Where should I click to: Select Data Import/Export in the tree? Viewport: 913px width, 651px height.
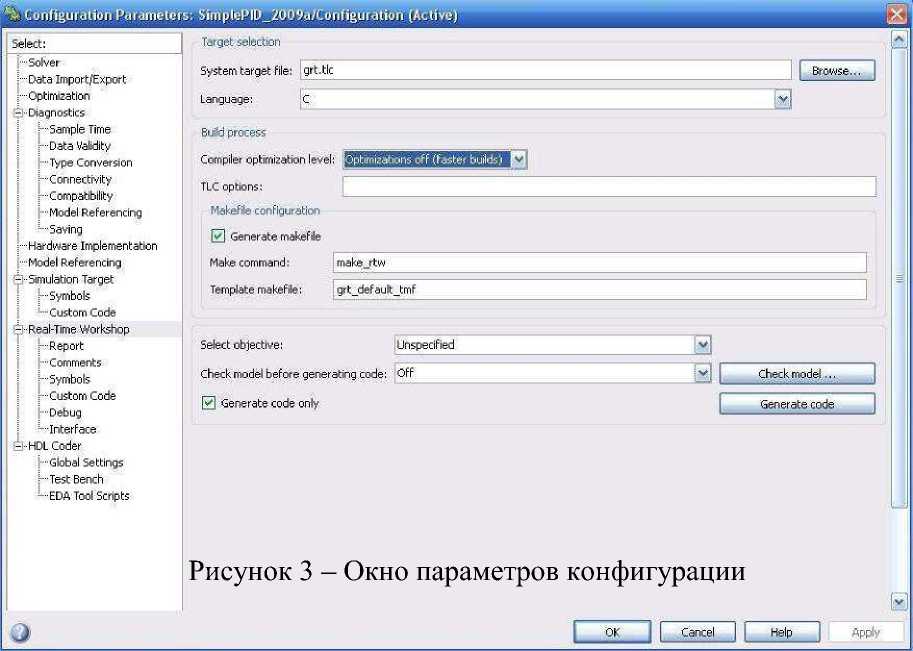(x=77, y=79)
